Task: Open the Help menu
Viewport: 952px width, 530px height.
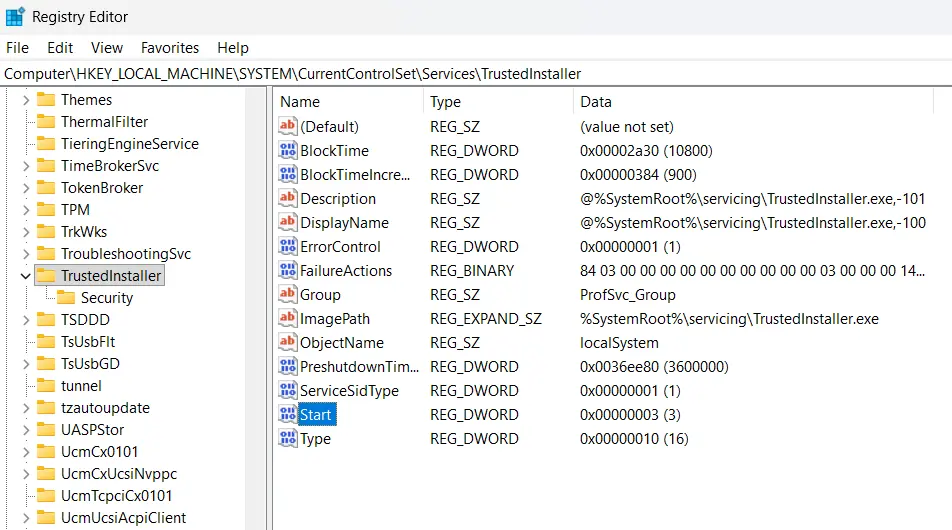Action: (x=233, y=47)
